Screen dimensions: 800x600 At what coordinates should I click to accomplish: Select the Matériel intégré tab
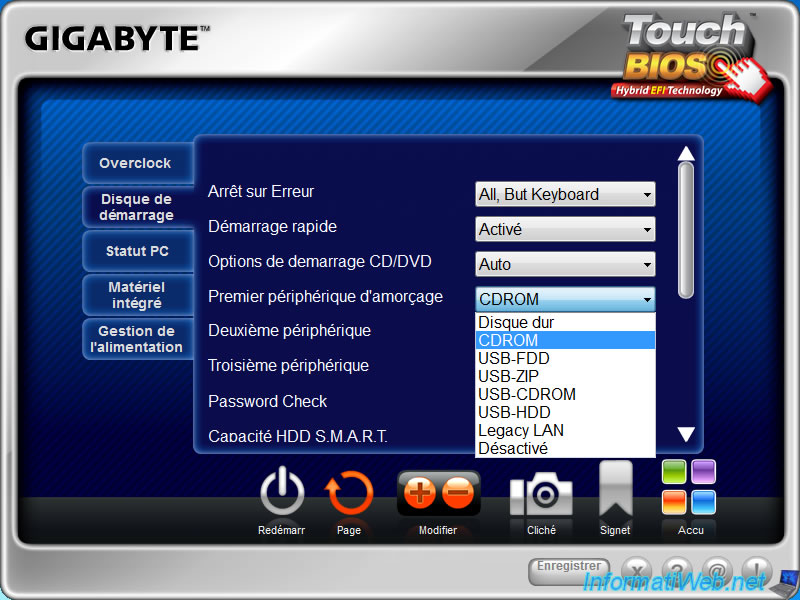[x=136, y=295]
